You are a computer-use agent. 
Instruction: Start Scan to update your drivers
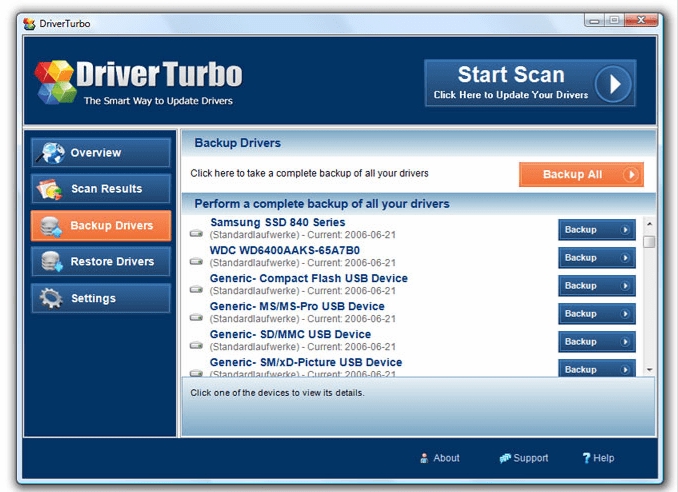530,83
